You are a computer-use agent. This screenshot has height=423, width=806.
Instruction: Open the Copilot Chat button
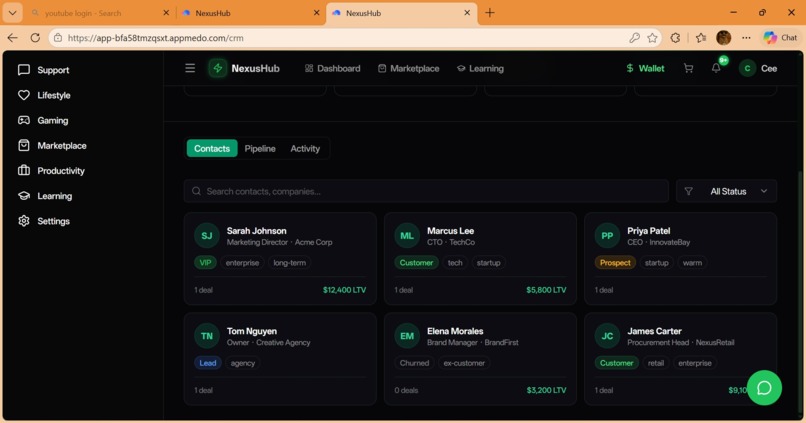pos(780,38)
